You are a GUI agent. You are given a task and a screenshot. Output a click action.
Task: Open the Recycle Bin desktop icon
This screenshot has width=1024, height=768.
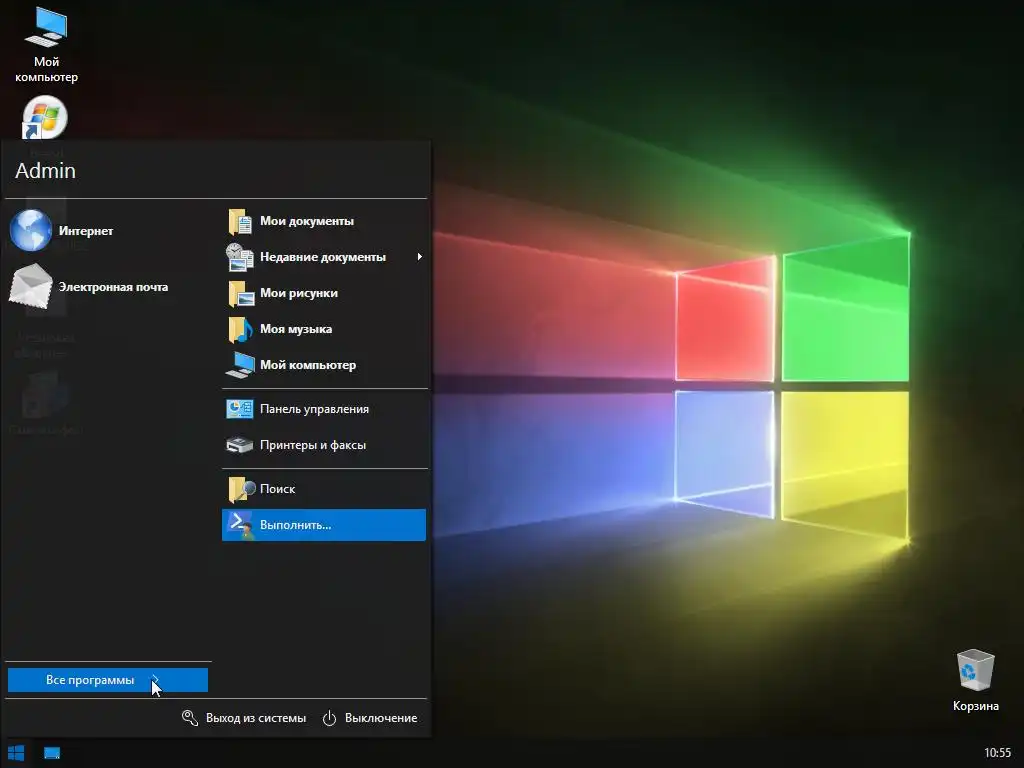tap(975, 669)
